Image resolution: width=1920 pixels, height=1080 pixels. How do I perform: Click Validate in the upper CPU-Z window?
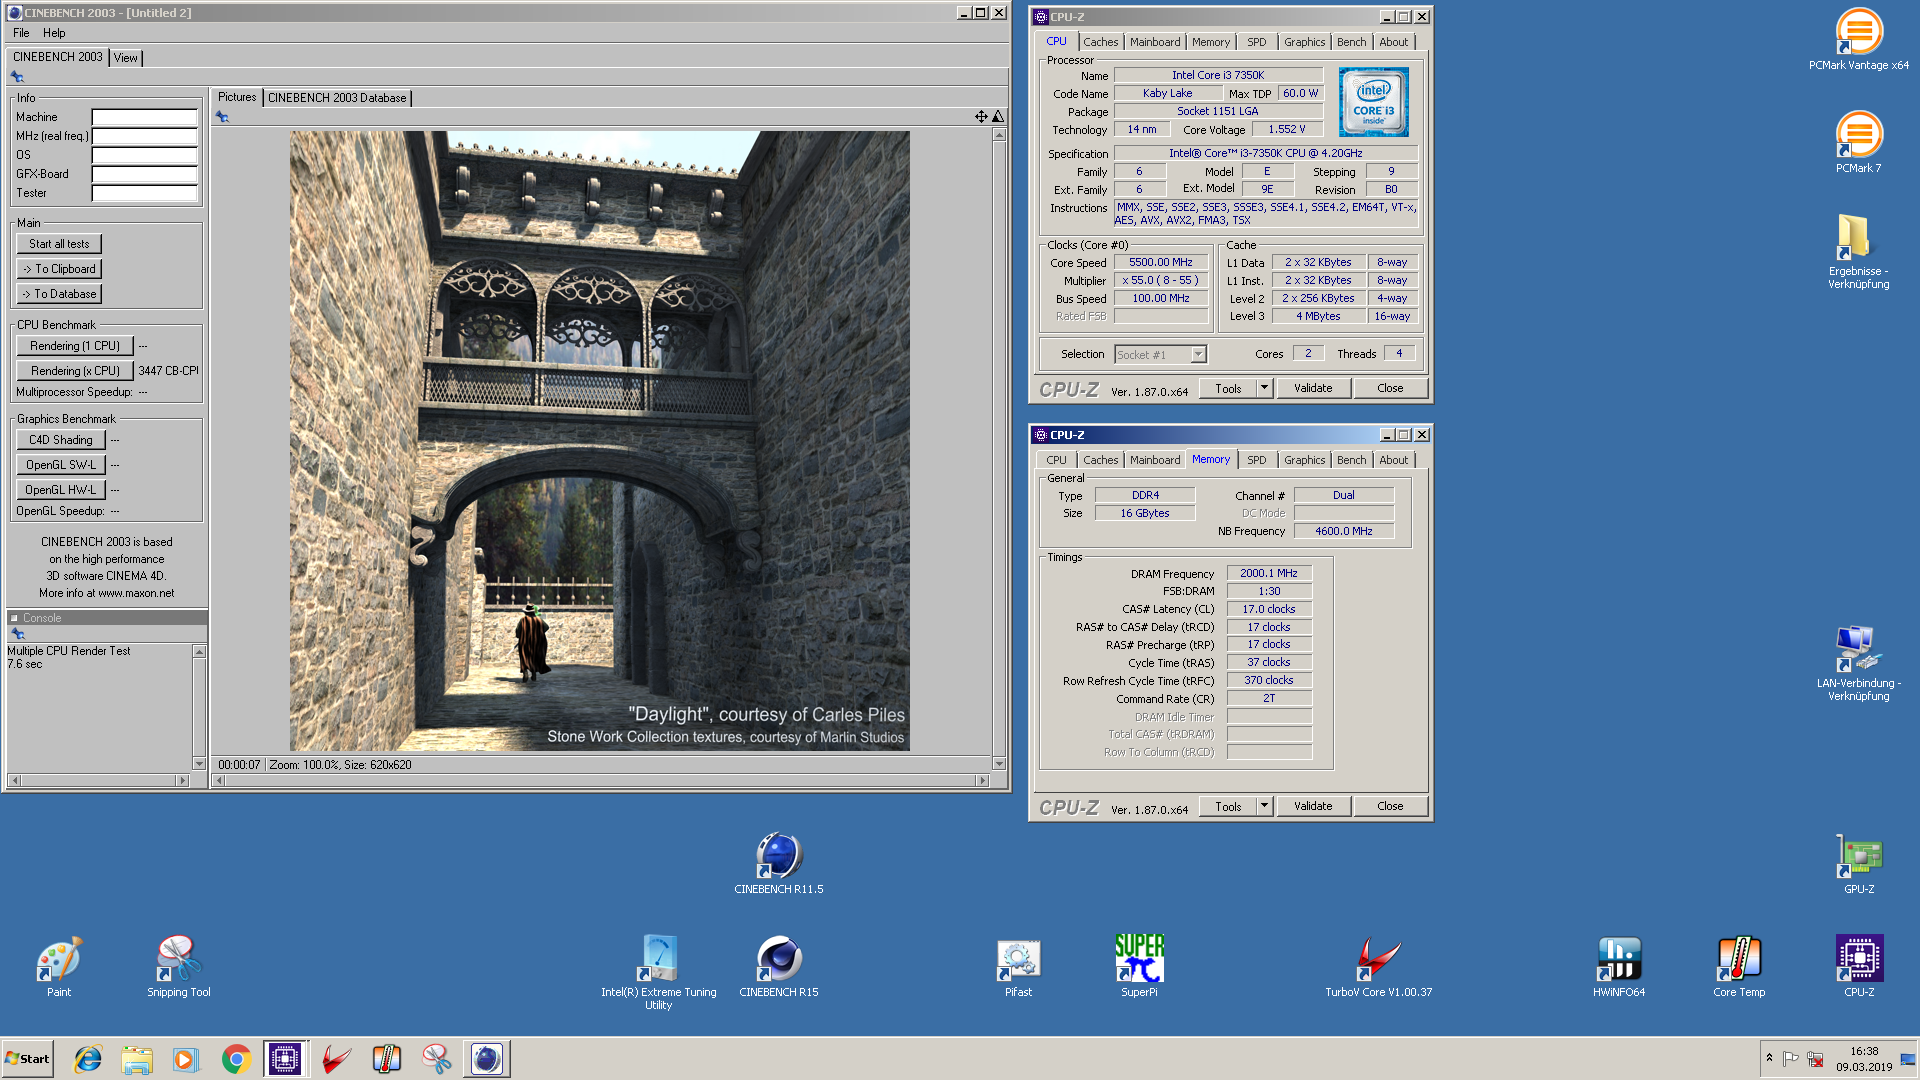(x=1313, y=388)
